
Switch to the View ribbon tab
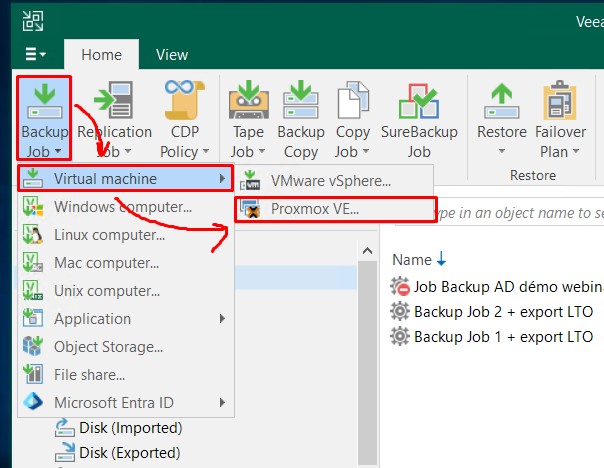pyautogui.click(x=171, y=55)
